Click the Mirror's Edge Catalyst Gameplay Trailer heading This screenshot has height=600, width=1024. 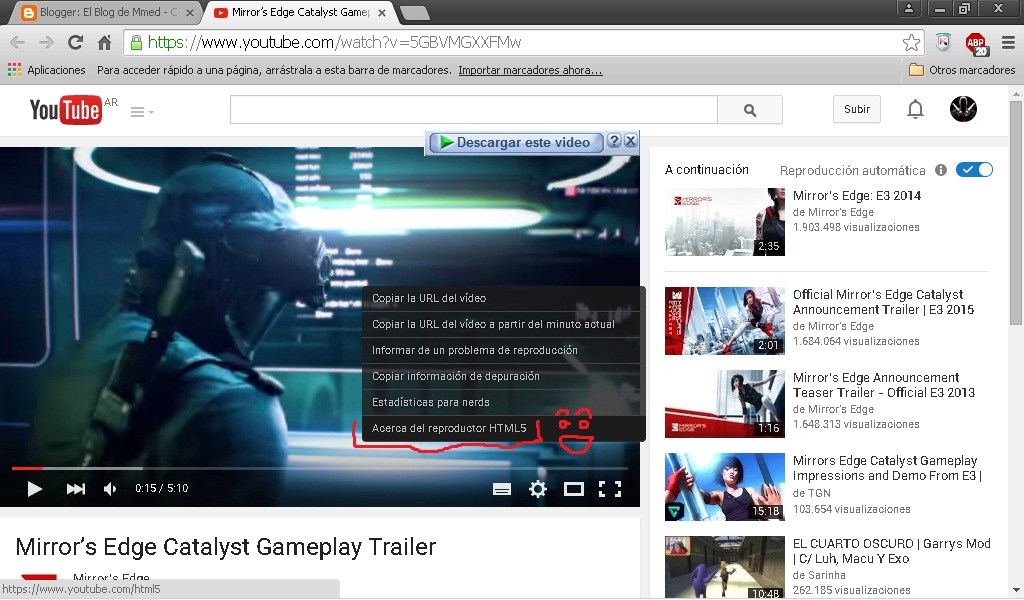point(225,547)
